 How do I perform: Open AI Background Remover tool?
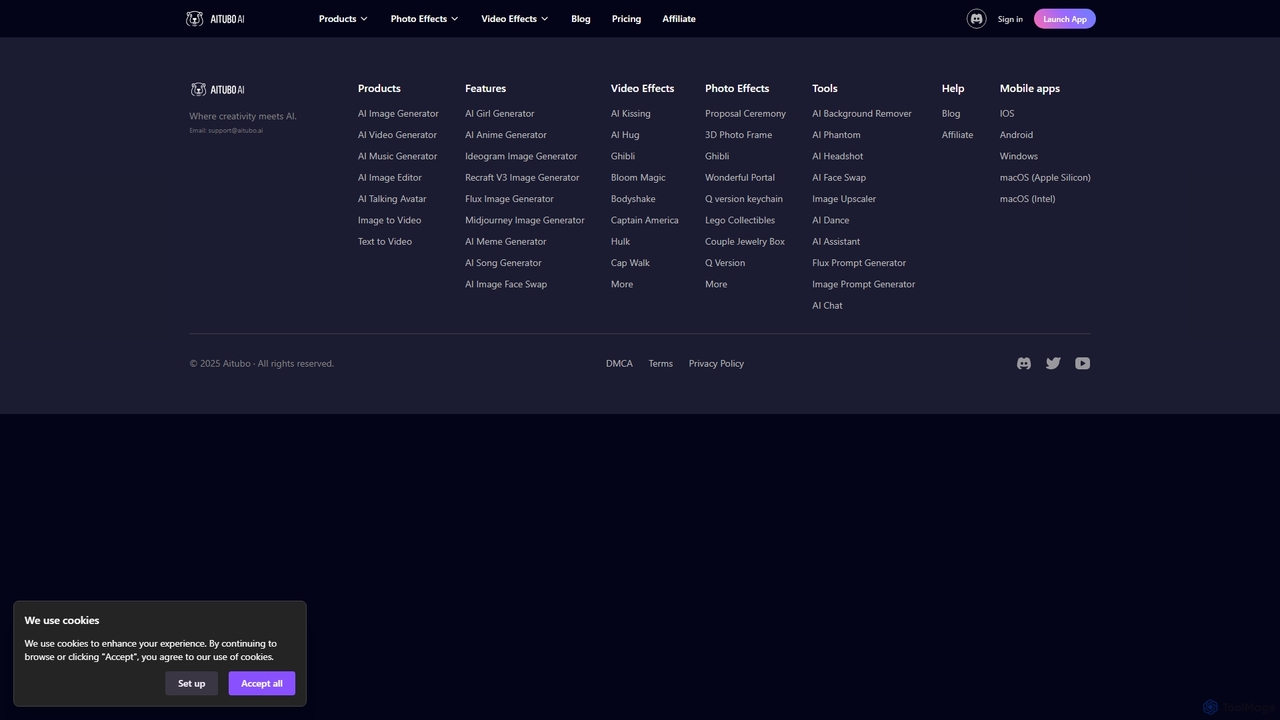point(862,114)
